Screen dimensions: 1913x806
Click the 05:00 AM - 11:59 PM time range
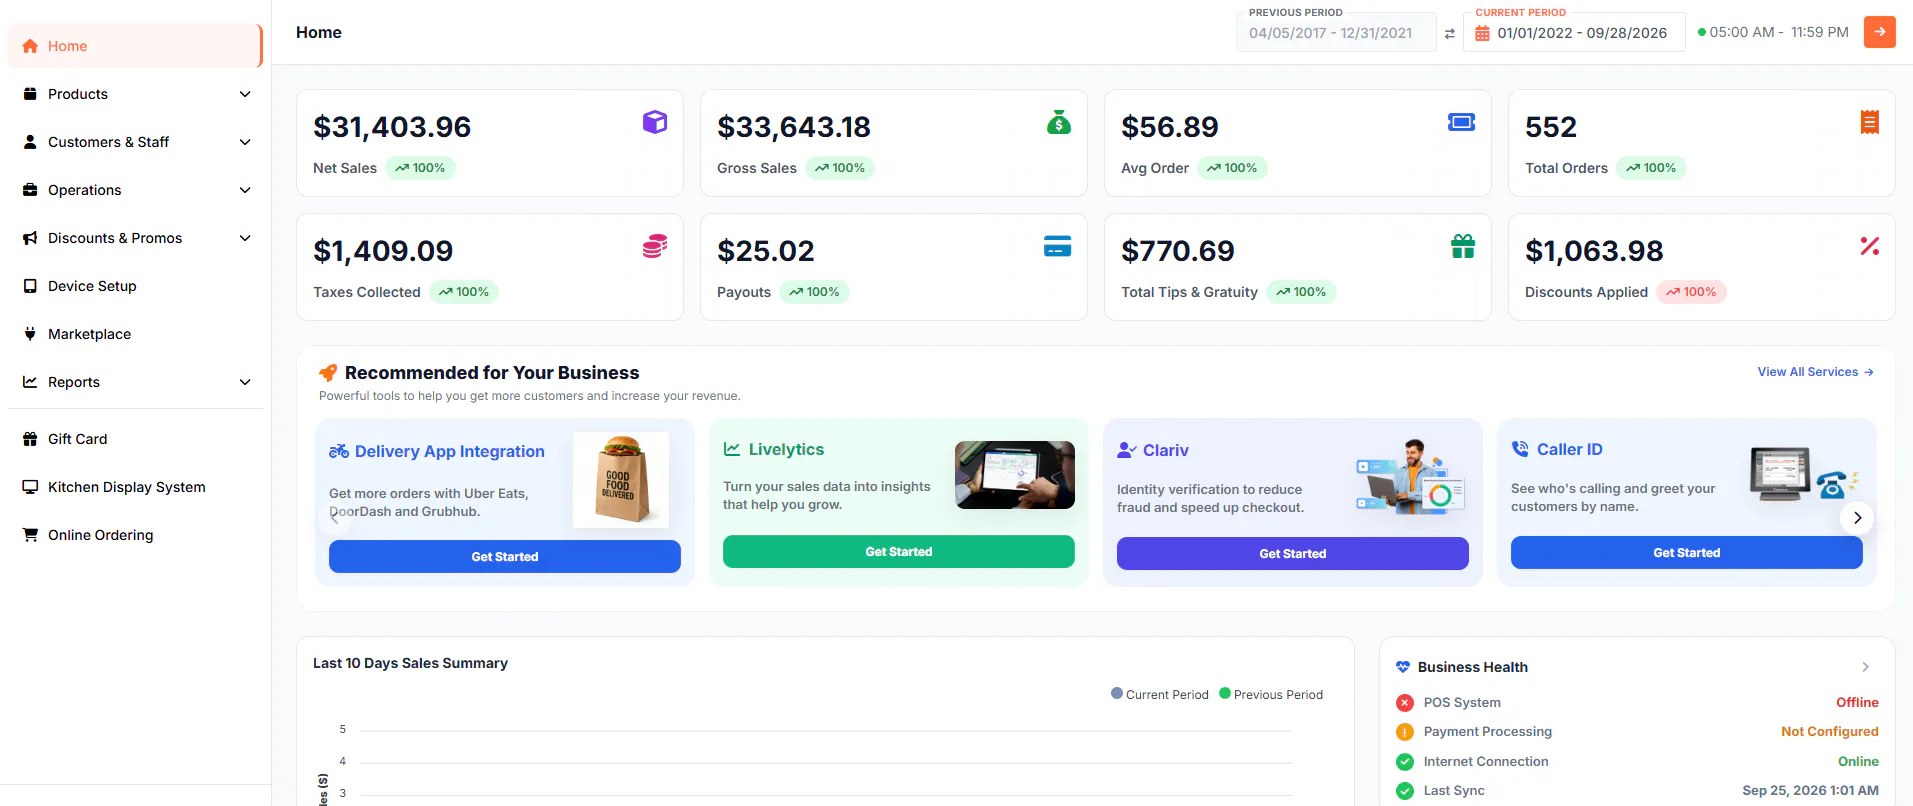1779,32
